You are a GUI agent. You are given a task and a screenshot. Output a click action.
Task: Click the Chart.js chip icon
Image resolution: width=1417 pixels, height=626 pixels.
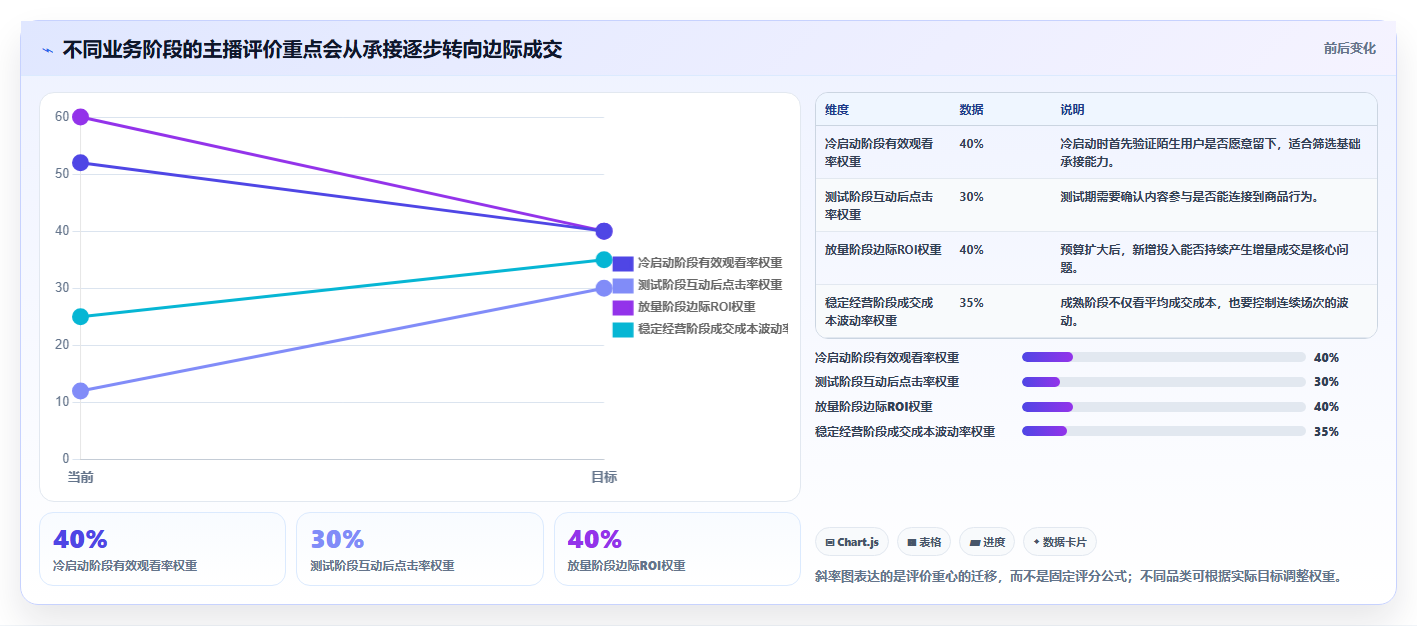(830, 542)
